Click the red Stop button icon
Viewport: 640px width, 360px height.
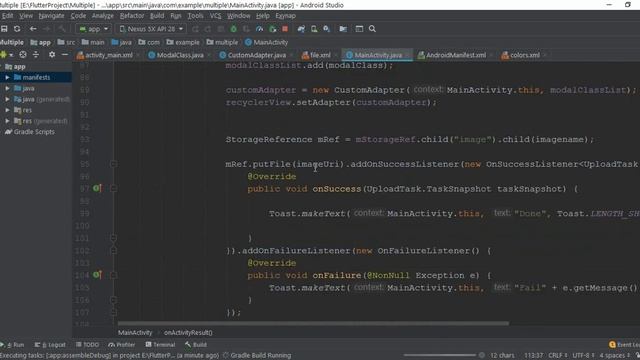[x=285, y=29]
